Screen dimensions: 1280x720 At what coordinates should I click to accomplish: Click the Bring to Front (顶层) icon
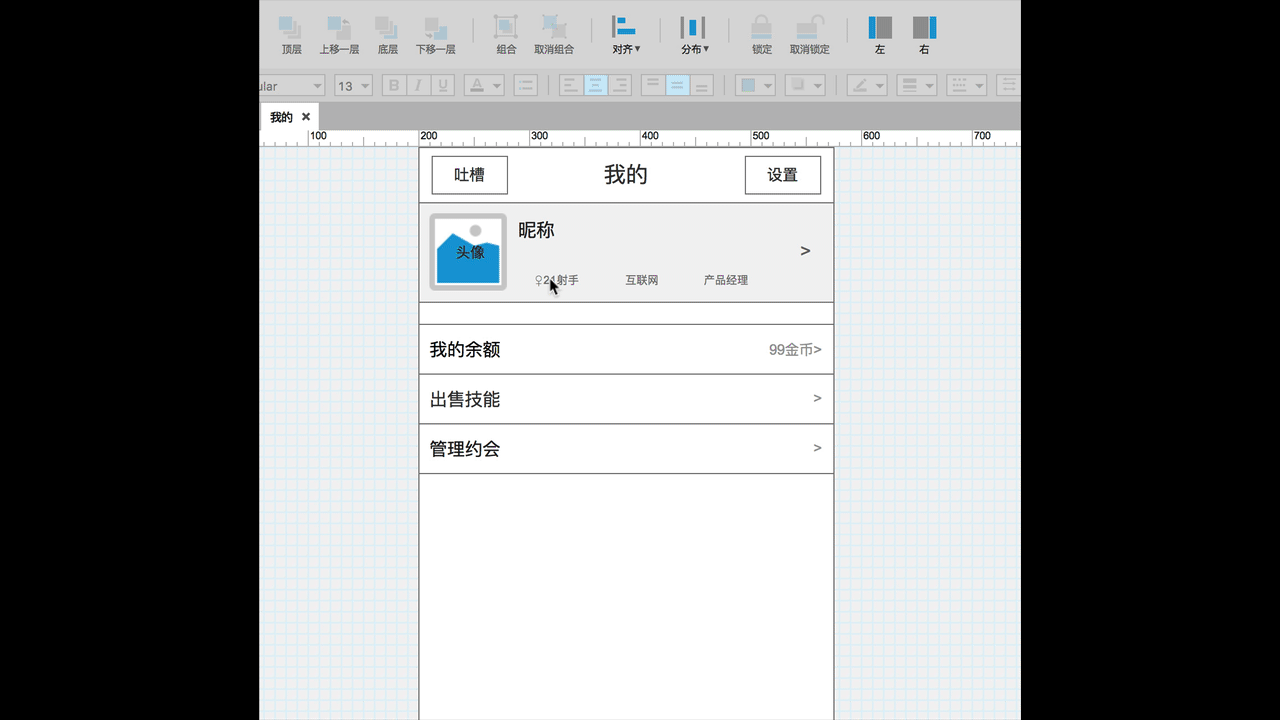point(290,29)
